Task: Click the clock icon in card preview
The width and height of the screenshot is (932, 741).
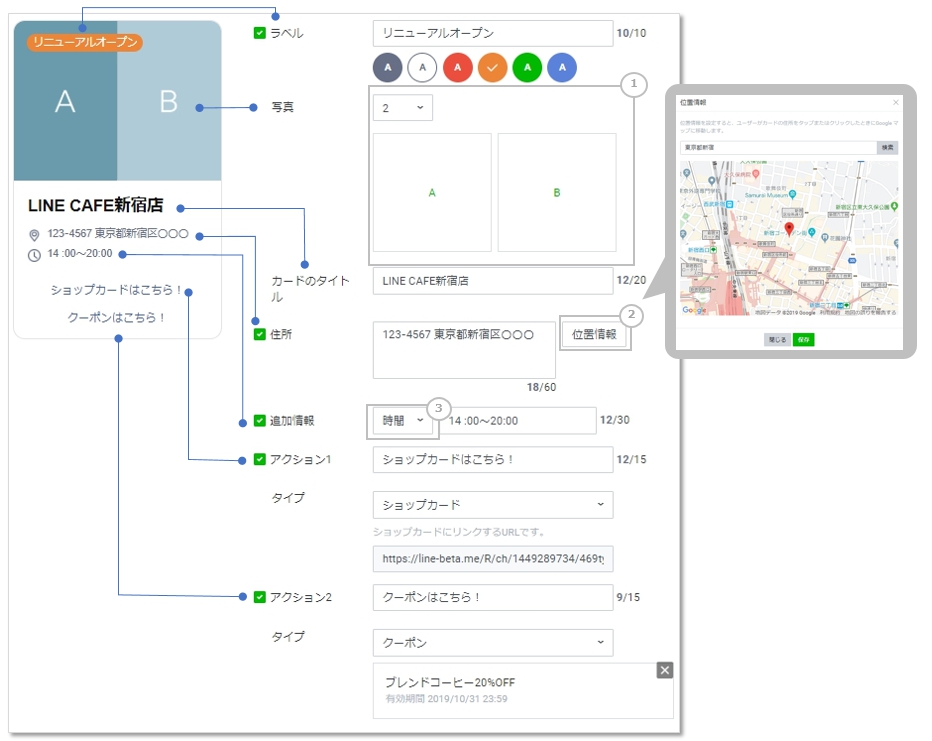Action: click(34, 254)
